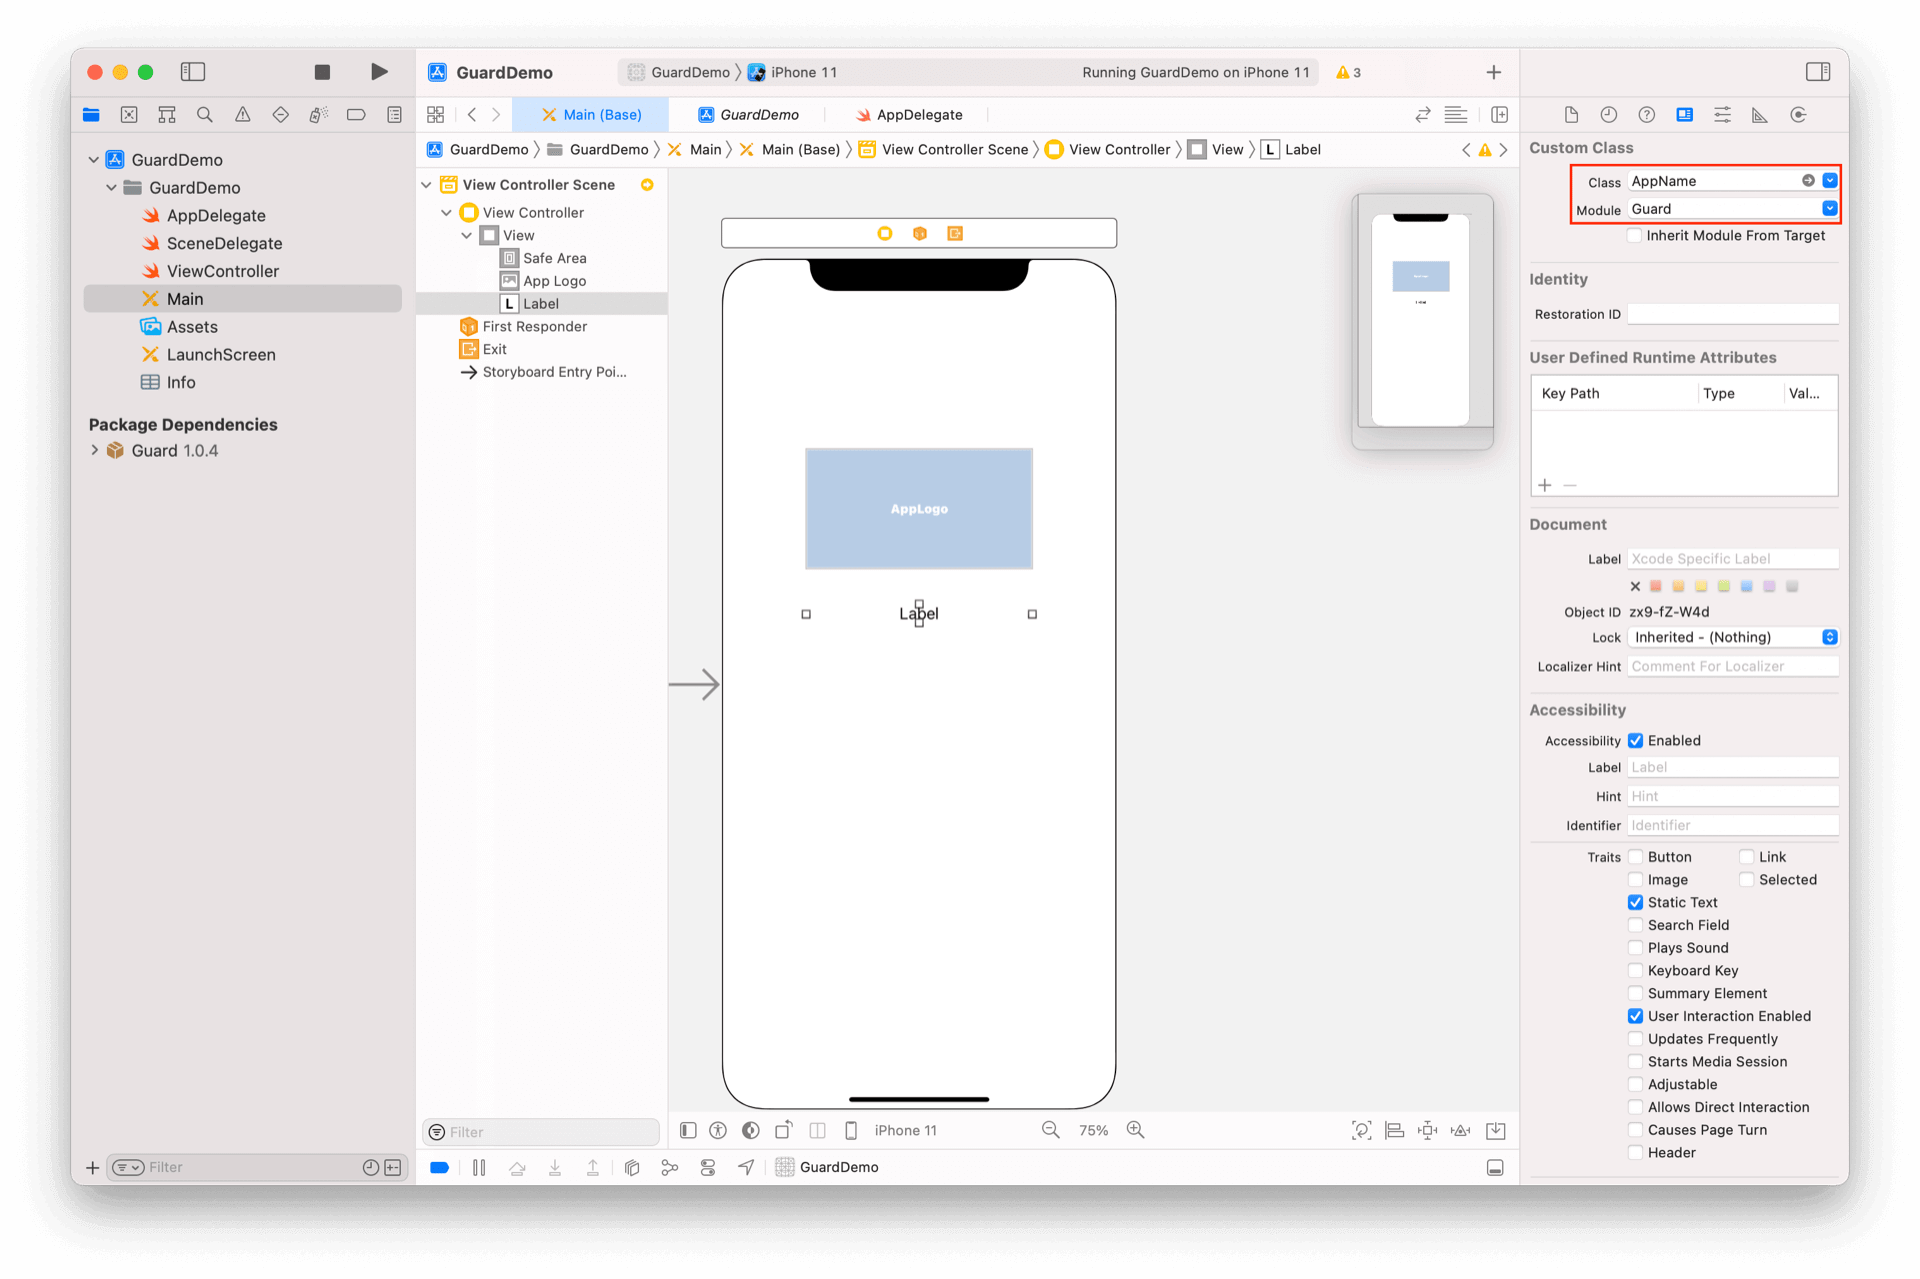Pick the red document label color
Viewport: 1920px width, 1279px height.
[x=1656, y=587]
